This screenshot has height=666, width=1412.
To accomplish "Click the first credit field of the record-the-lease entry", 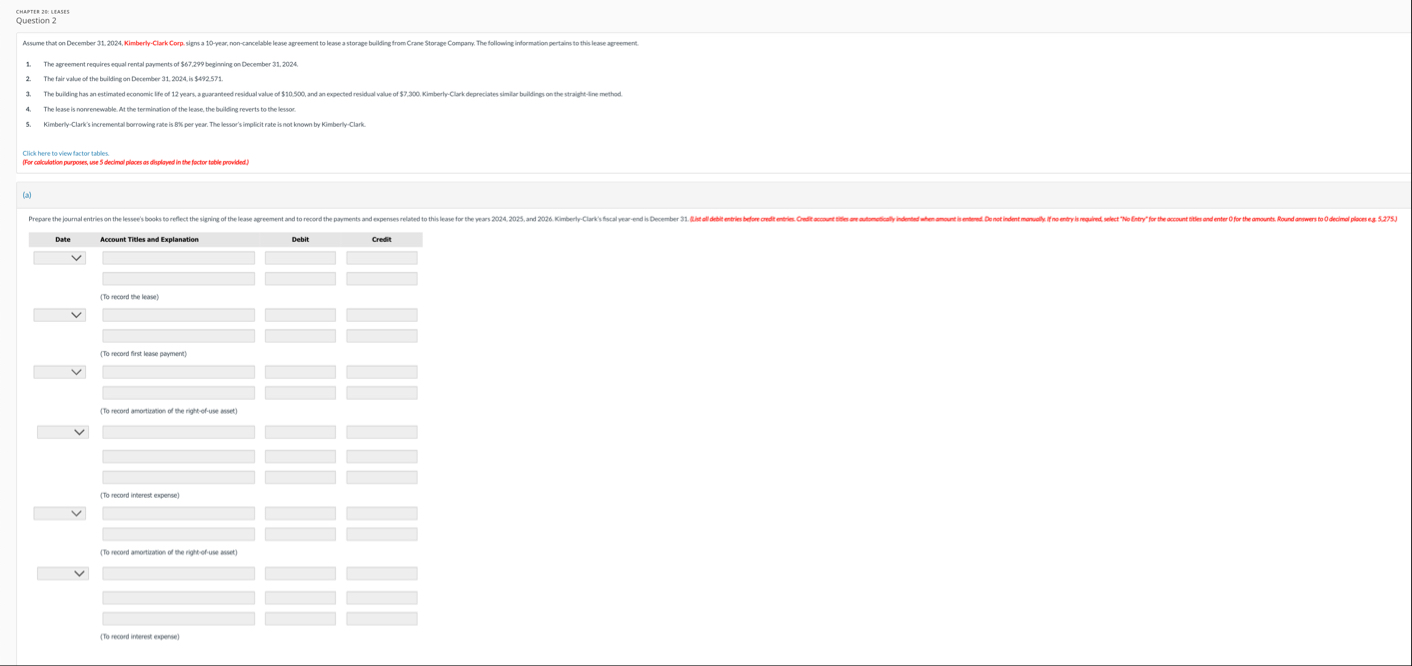I will 382,258.
